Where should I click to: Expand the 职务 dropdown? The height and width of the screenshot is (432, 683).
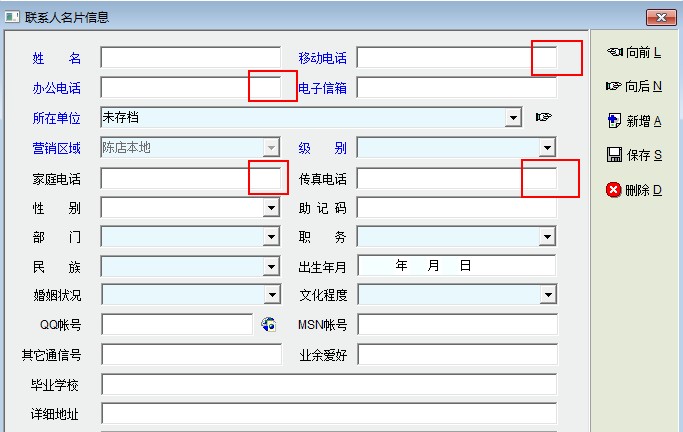coord(546,237)
